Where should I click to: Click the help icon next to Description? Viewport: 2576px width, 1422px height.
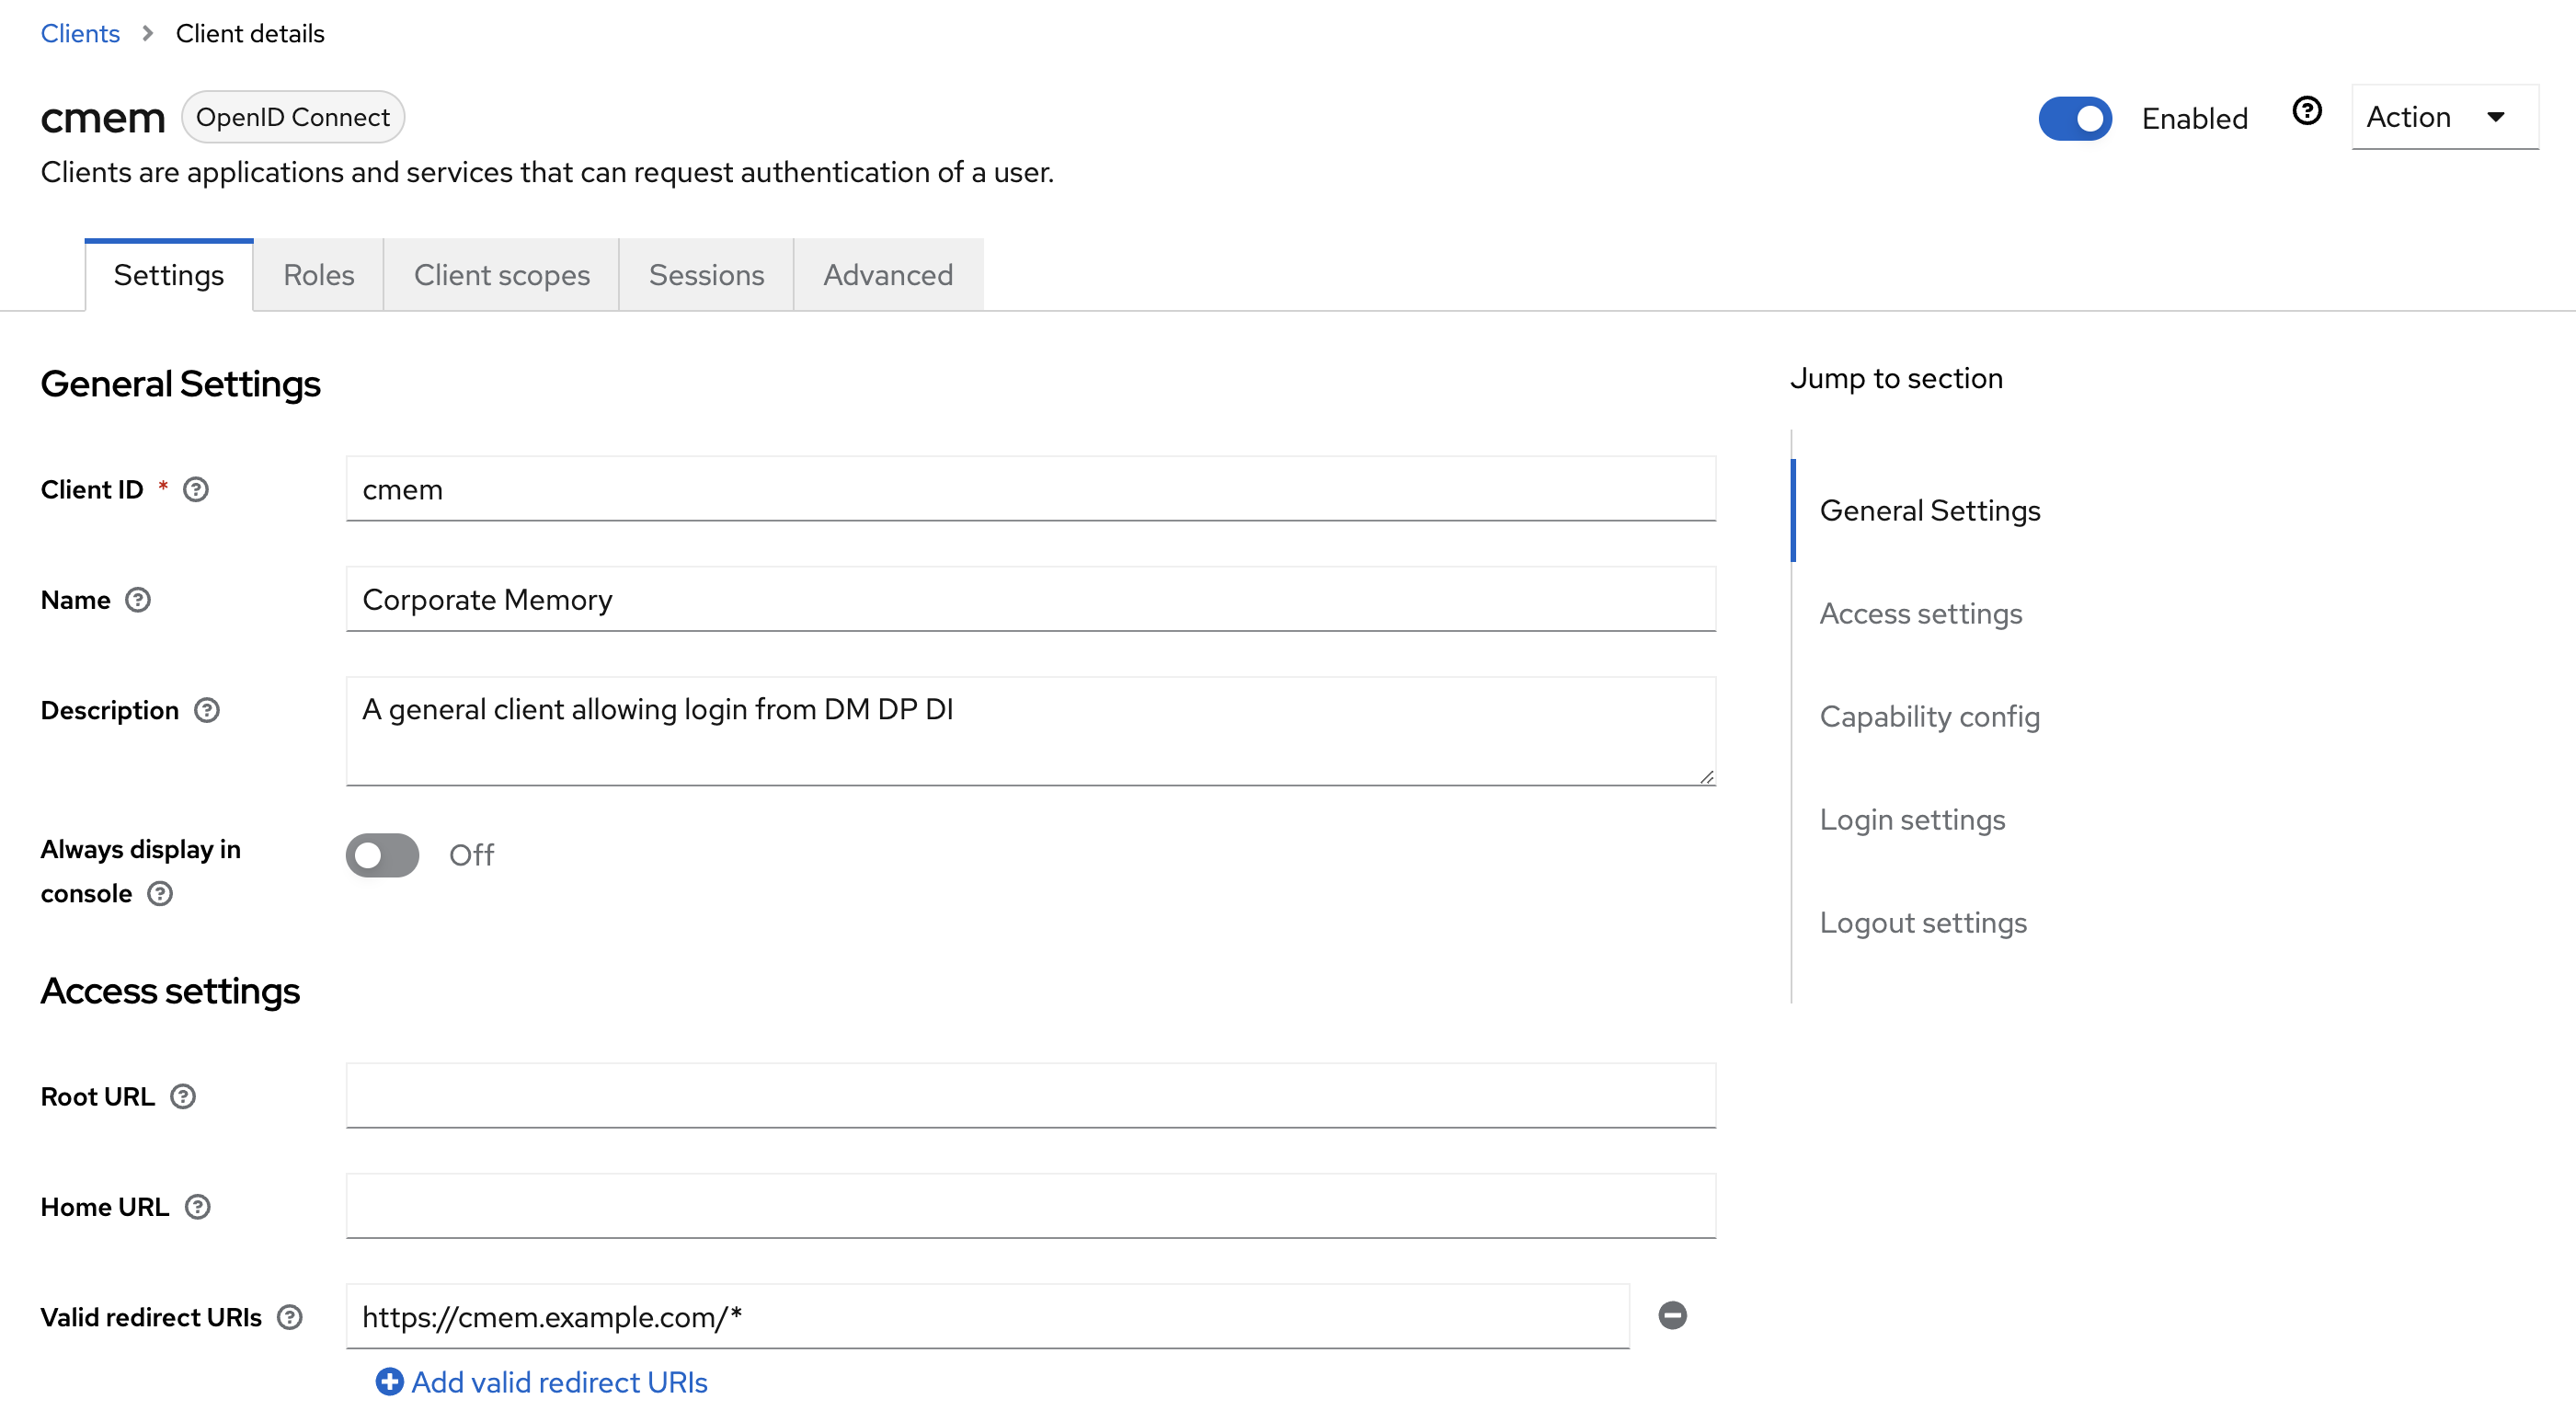click(x=207, y=709)
